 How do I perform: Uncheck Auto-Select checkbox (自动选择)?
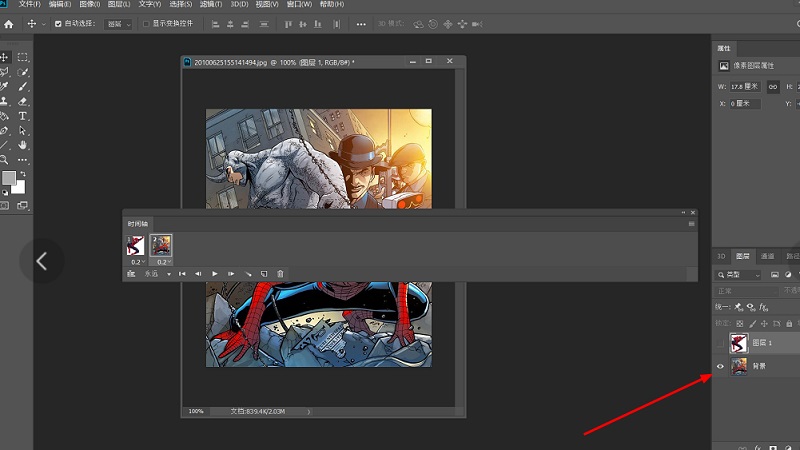coord(58,24)
